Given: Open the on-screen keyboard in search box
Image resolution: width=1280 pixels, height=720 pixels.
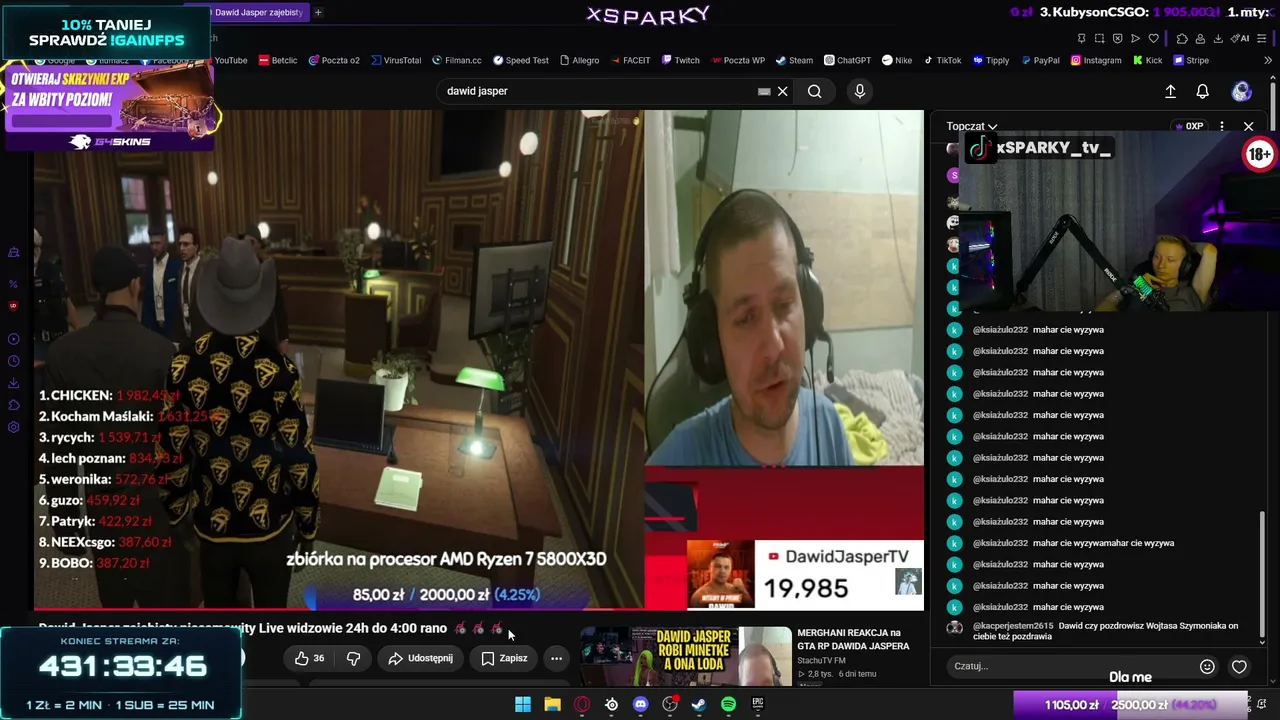Looking at the screenshot, I should (764, 91).
